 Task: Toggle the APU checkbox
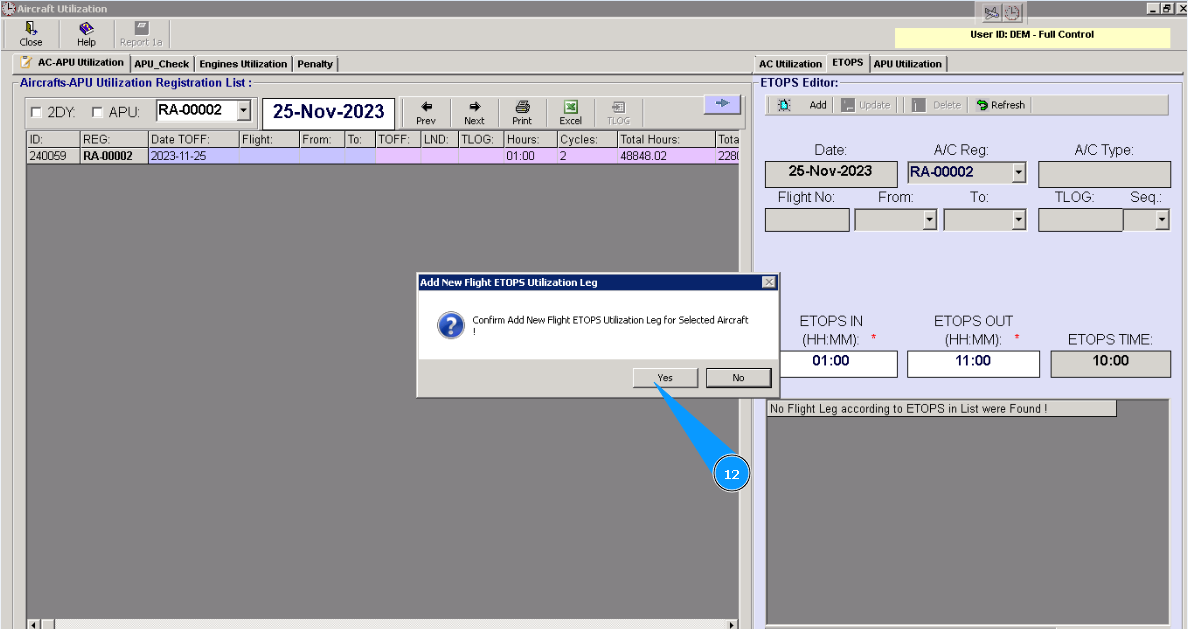[97, 112]
